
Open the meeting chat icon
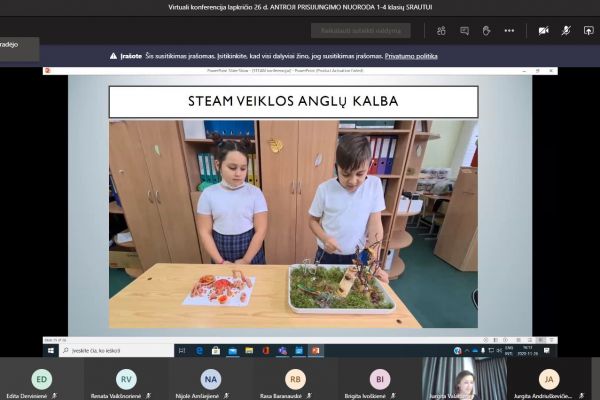click(464, 31)
